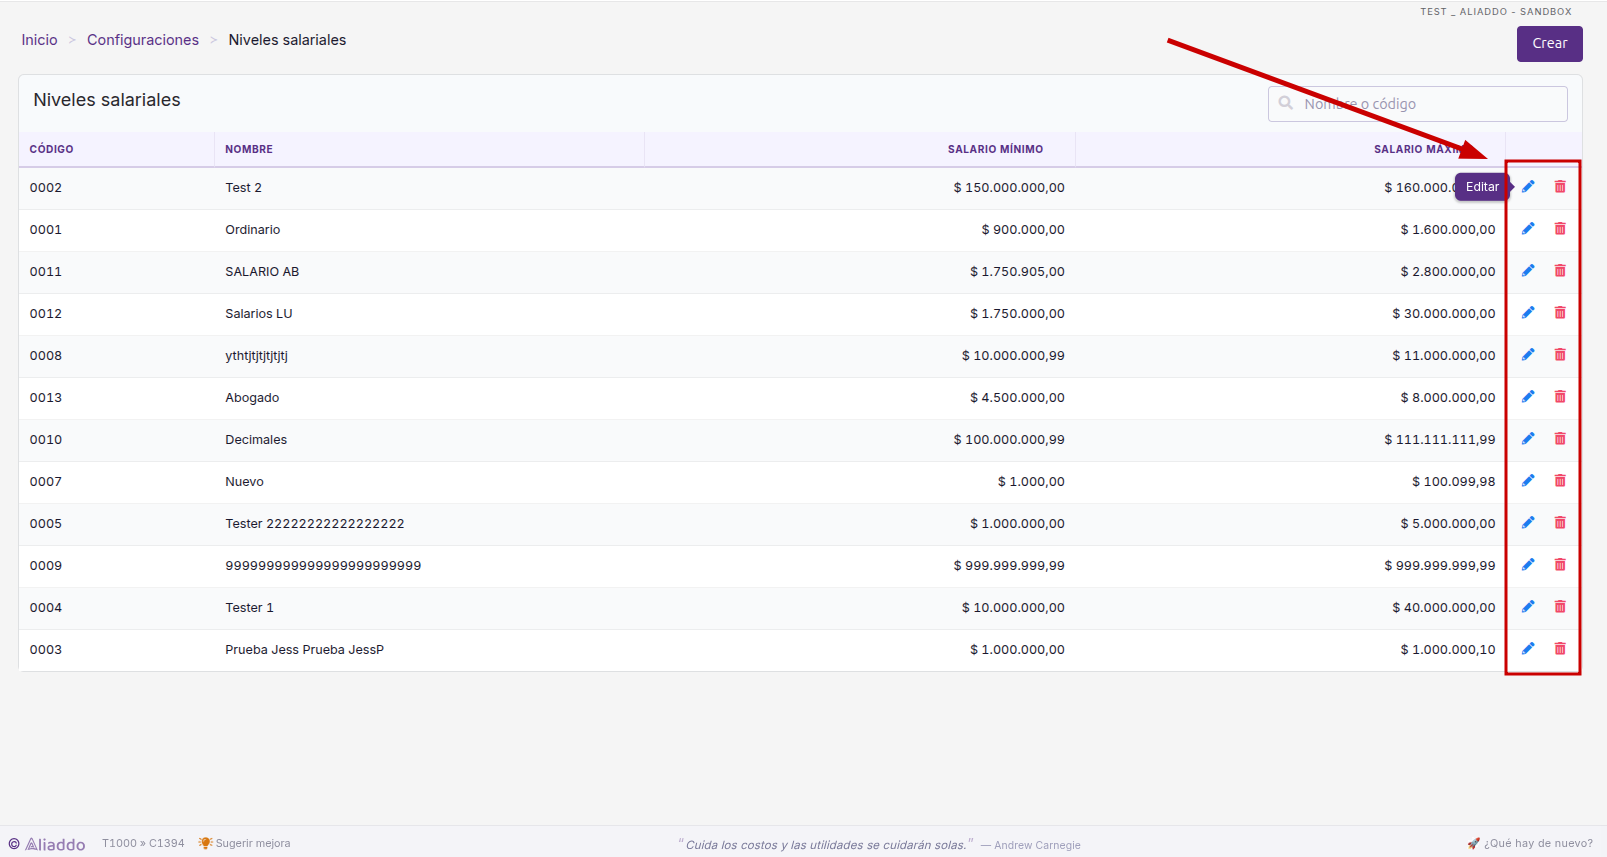Viewport: 1607px width, 857px height.
Task: Click Sugerir mejora link in footer
Action: coord(245,843)
